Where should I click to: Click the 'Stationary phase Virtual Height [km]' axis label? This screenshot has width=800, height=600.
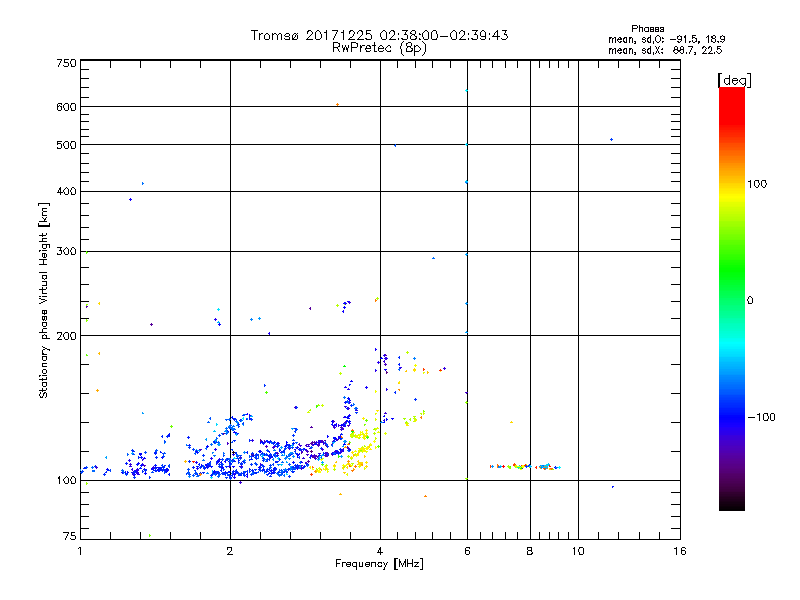[43, 300]
